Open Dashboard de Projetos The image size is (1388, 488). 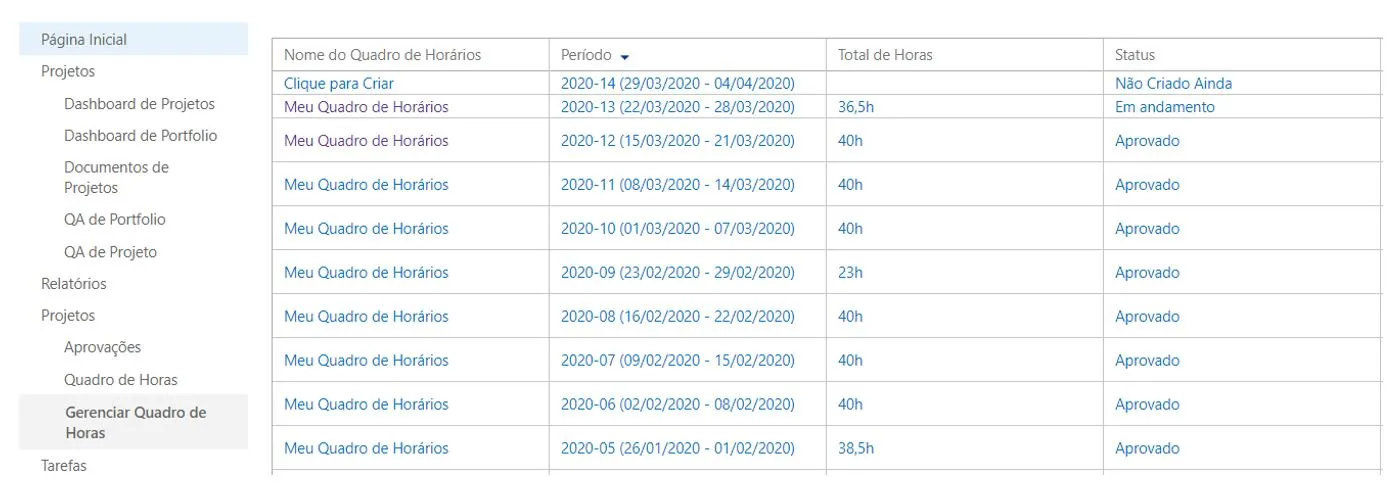click(139, 104)
